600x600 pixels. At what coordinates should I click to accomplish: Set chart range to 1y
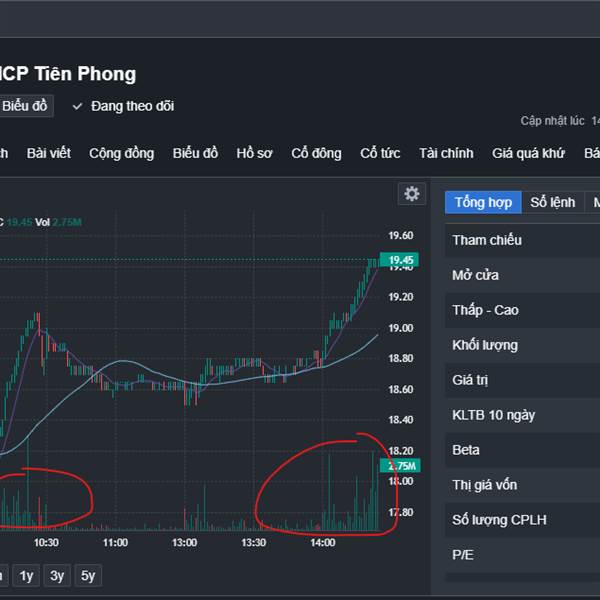pyautogui.click(x=27, y=575)
